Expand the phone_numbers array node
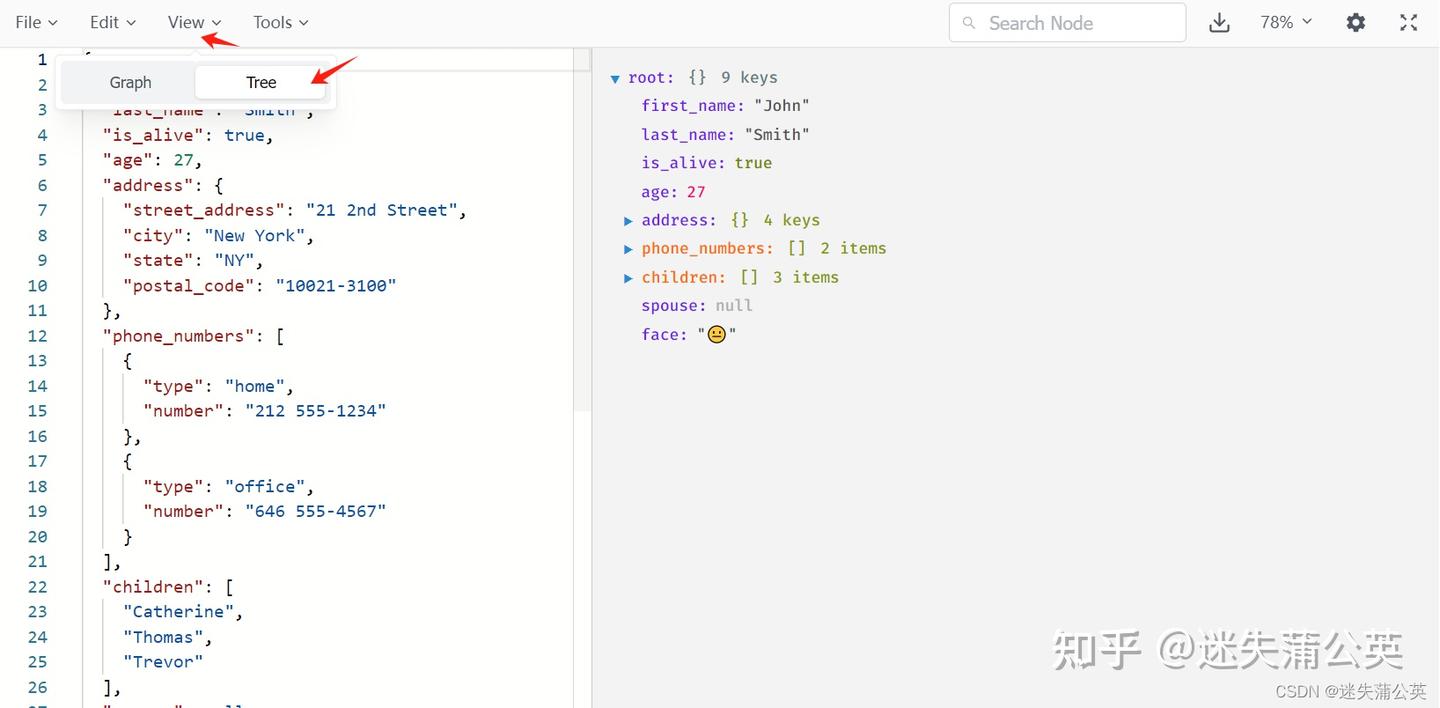1440x708 pixels. [628, 249]
